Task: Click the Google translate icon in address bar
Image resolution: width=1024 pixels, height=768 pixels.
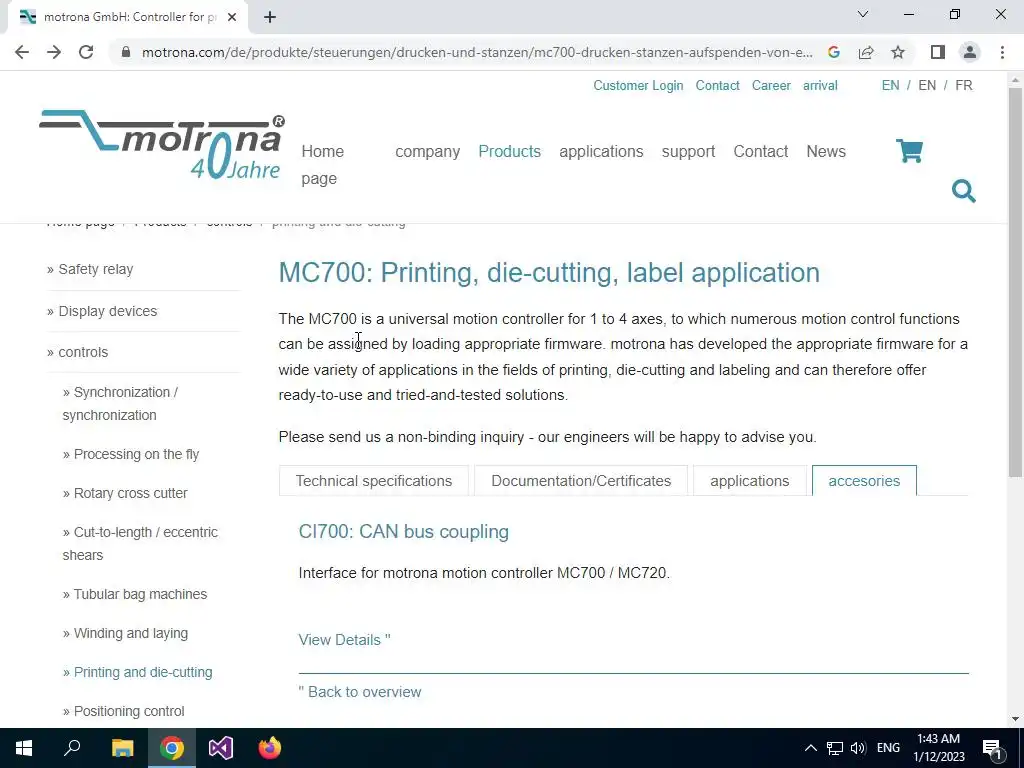Action: [x=834, y=52]
